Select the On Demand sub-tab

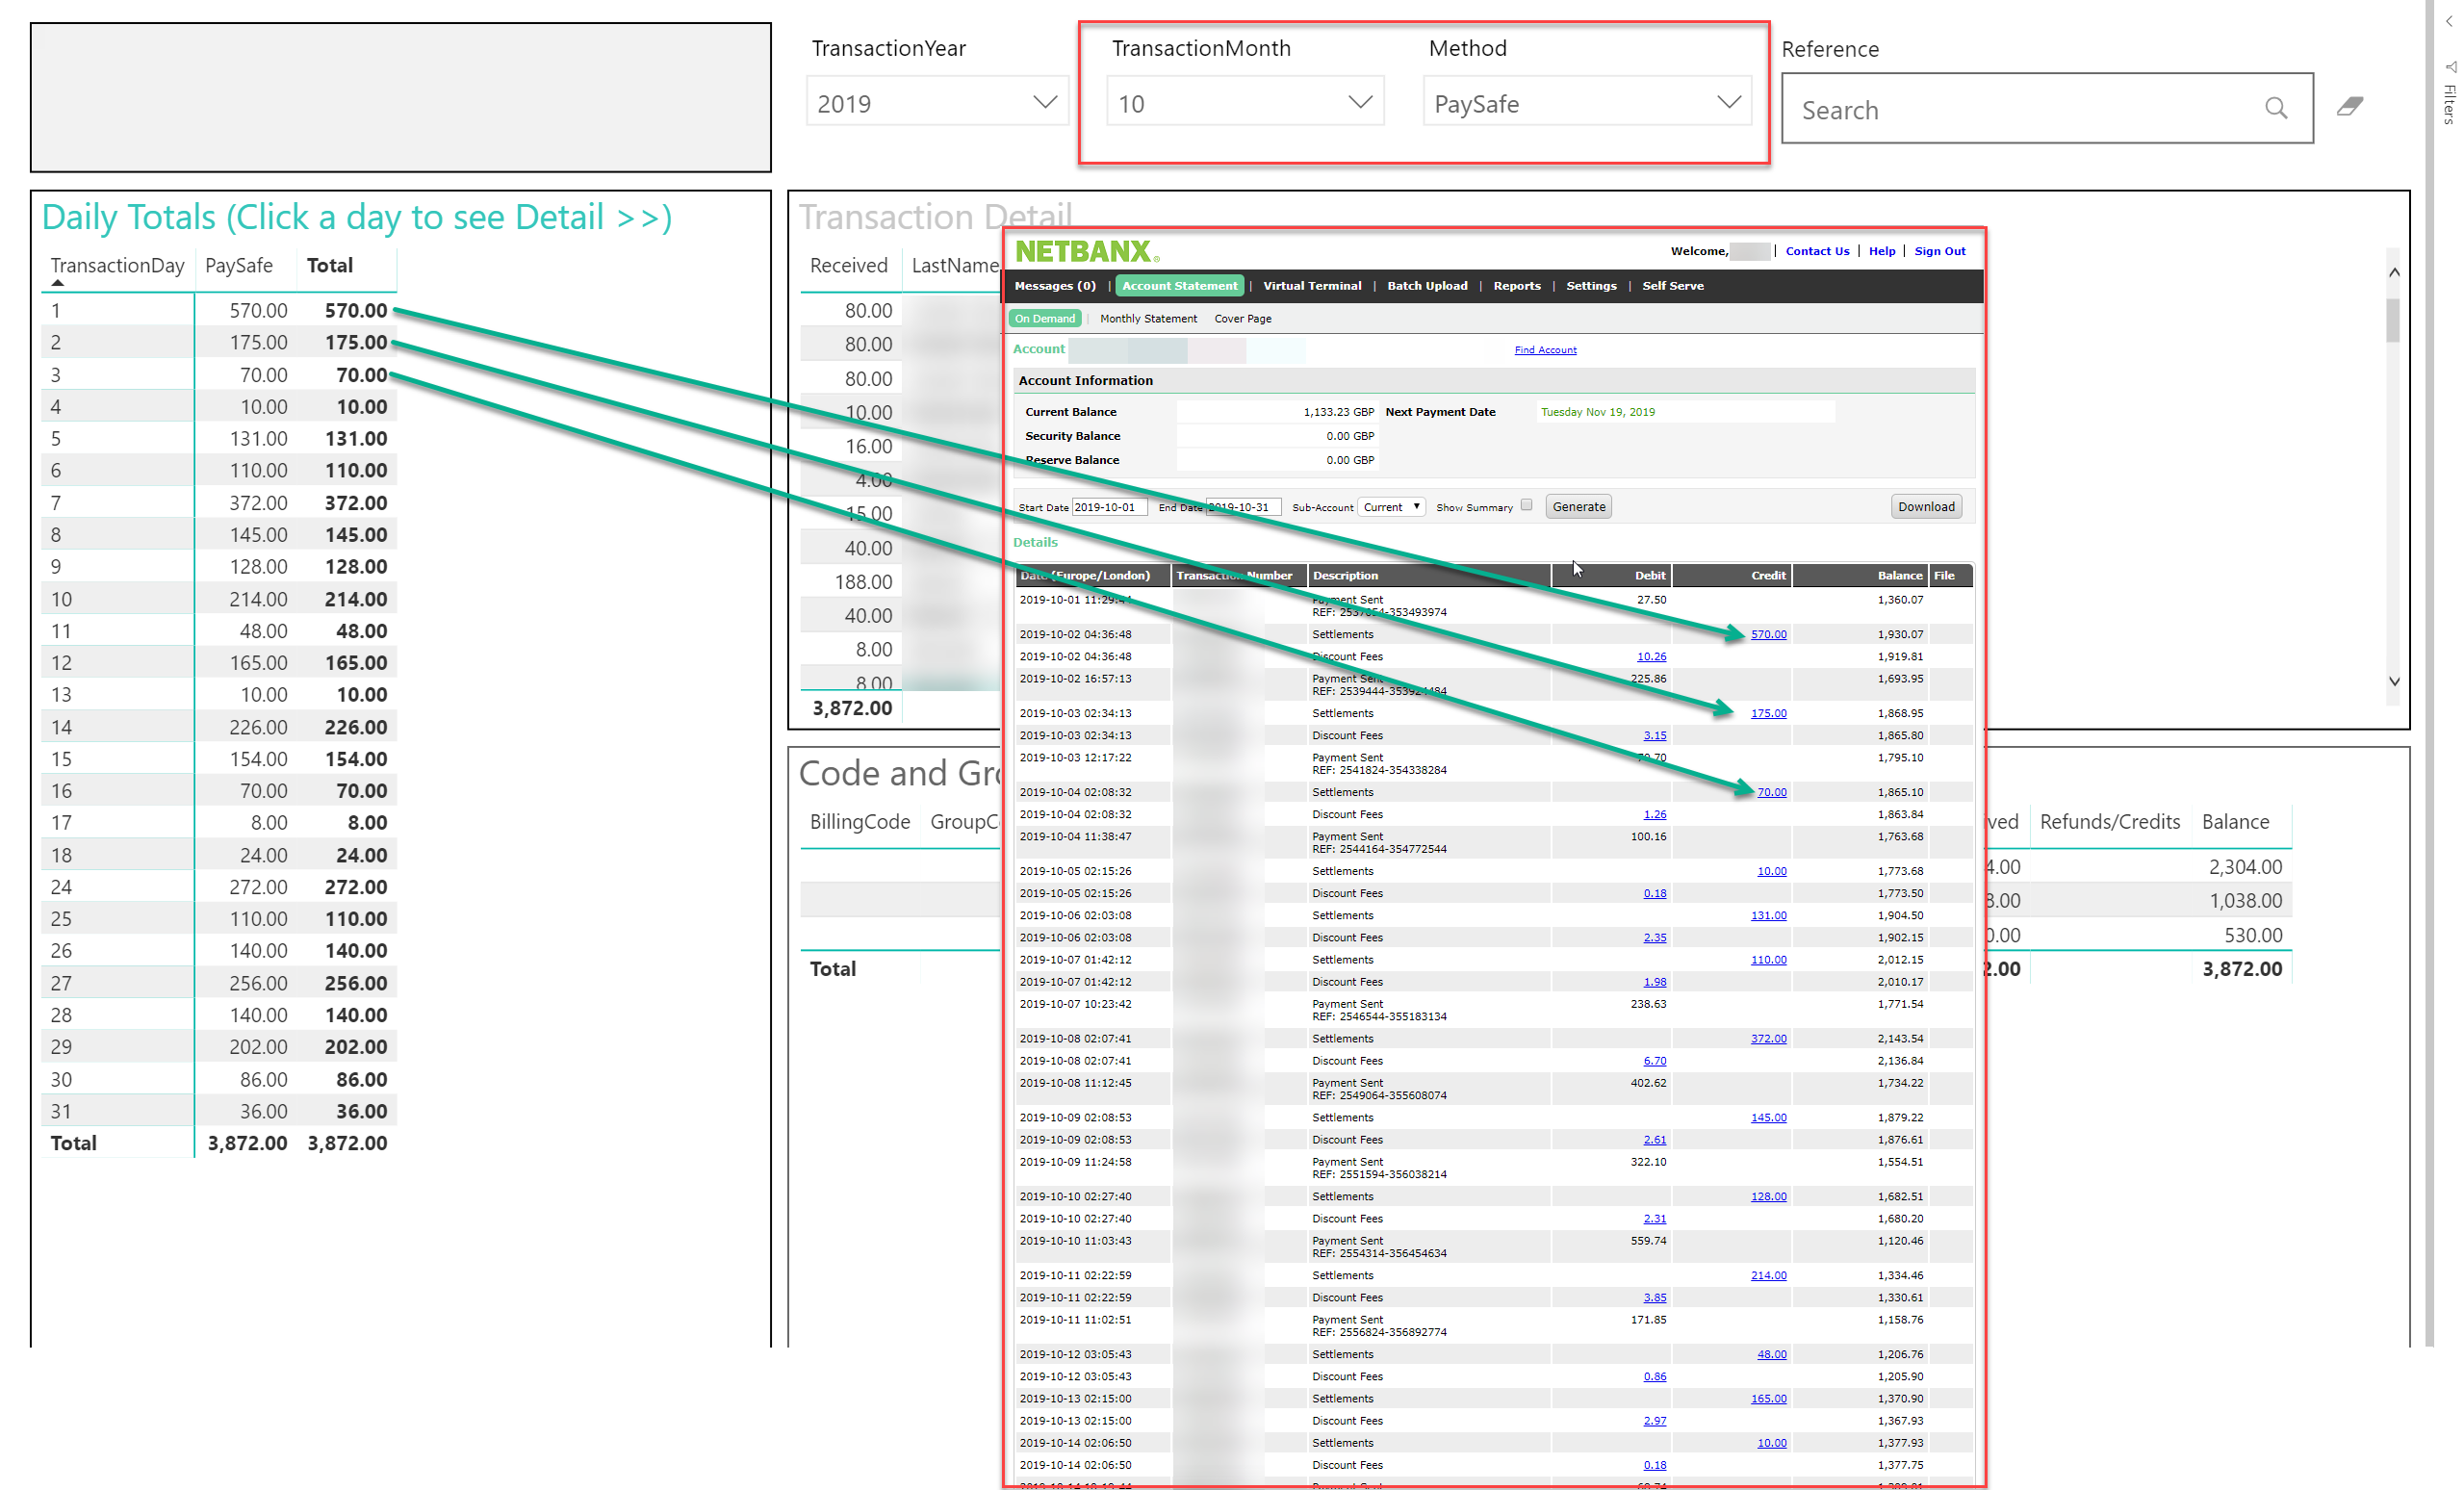pyautogui.click(x=1044, y=319)
